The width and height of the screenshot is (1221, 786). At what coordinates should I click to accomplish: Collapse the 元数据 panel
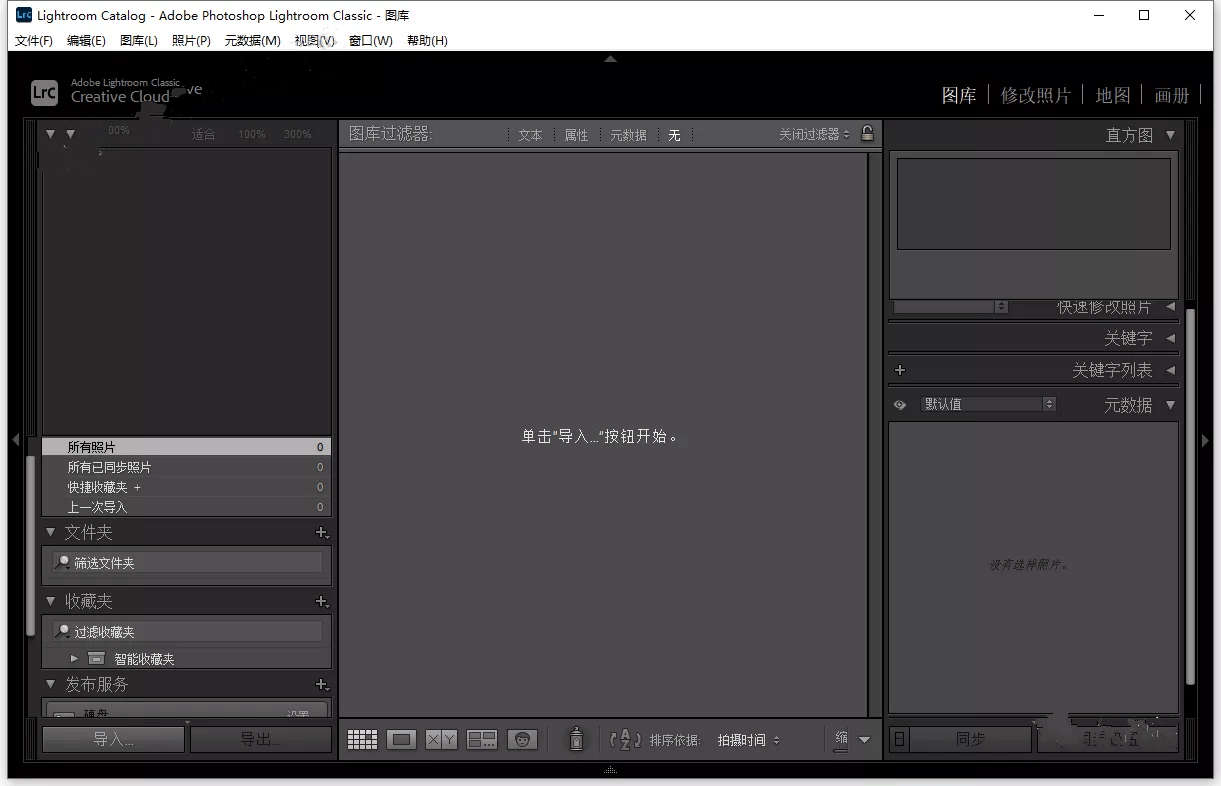[1170, 405]
